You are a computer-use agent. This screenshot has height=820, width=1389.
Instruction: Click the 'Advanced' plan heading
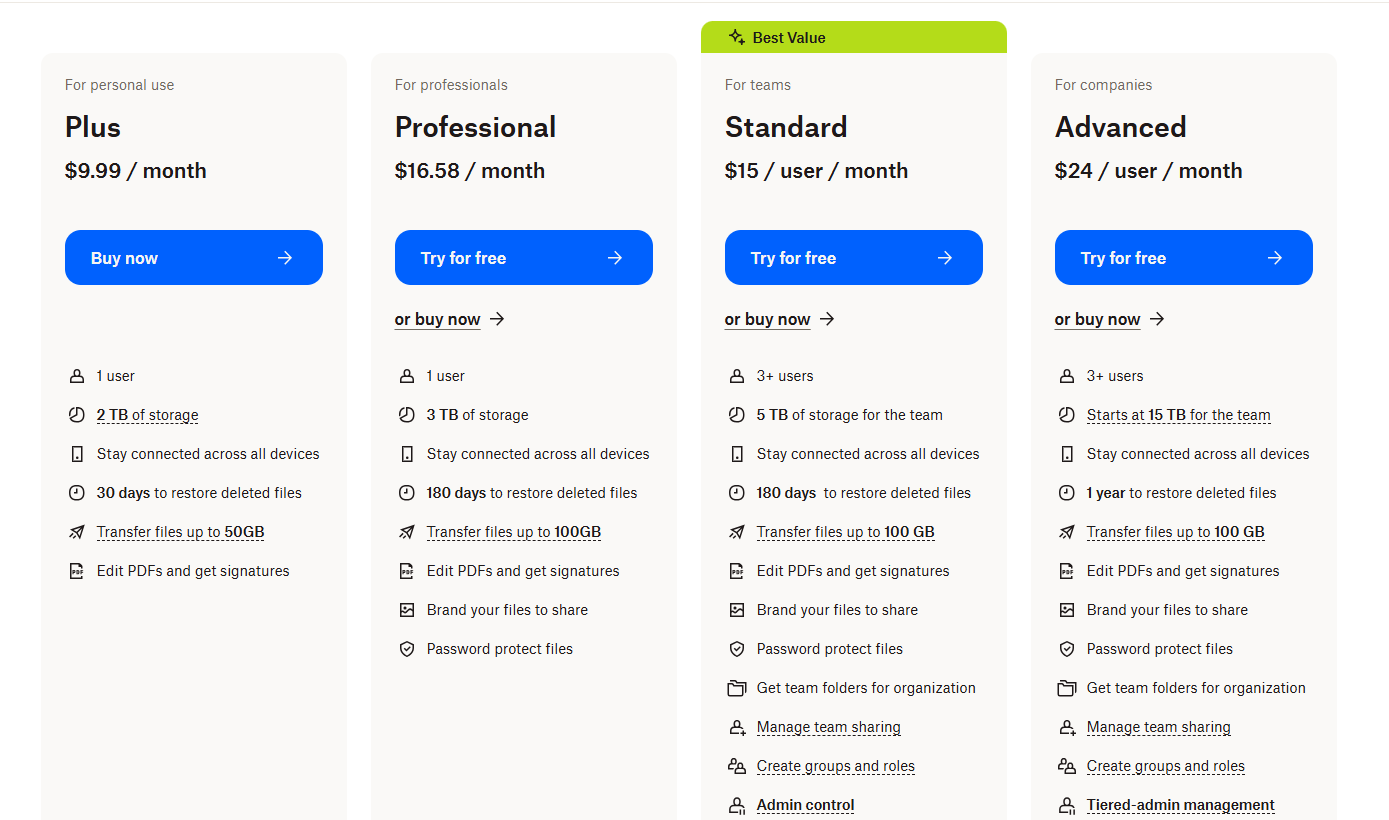pos(1121,127)
